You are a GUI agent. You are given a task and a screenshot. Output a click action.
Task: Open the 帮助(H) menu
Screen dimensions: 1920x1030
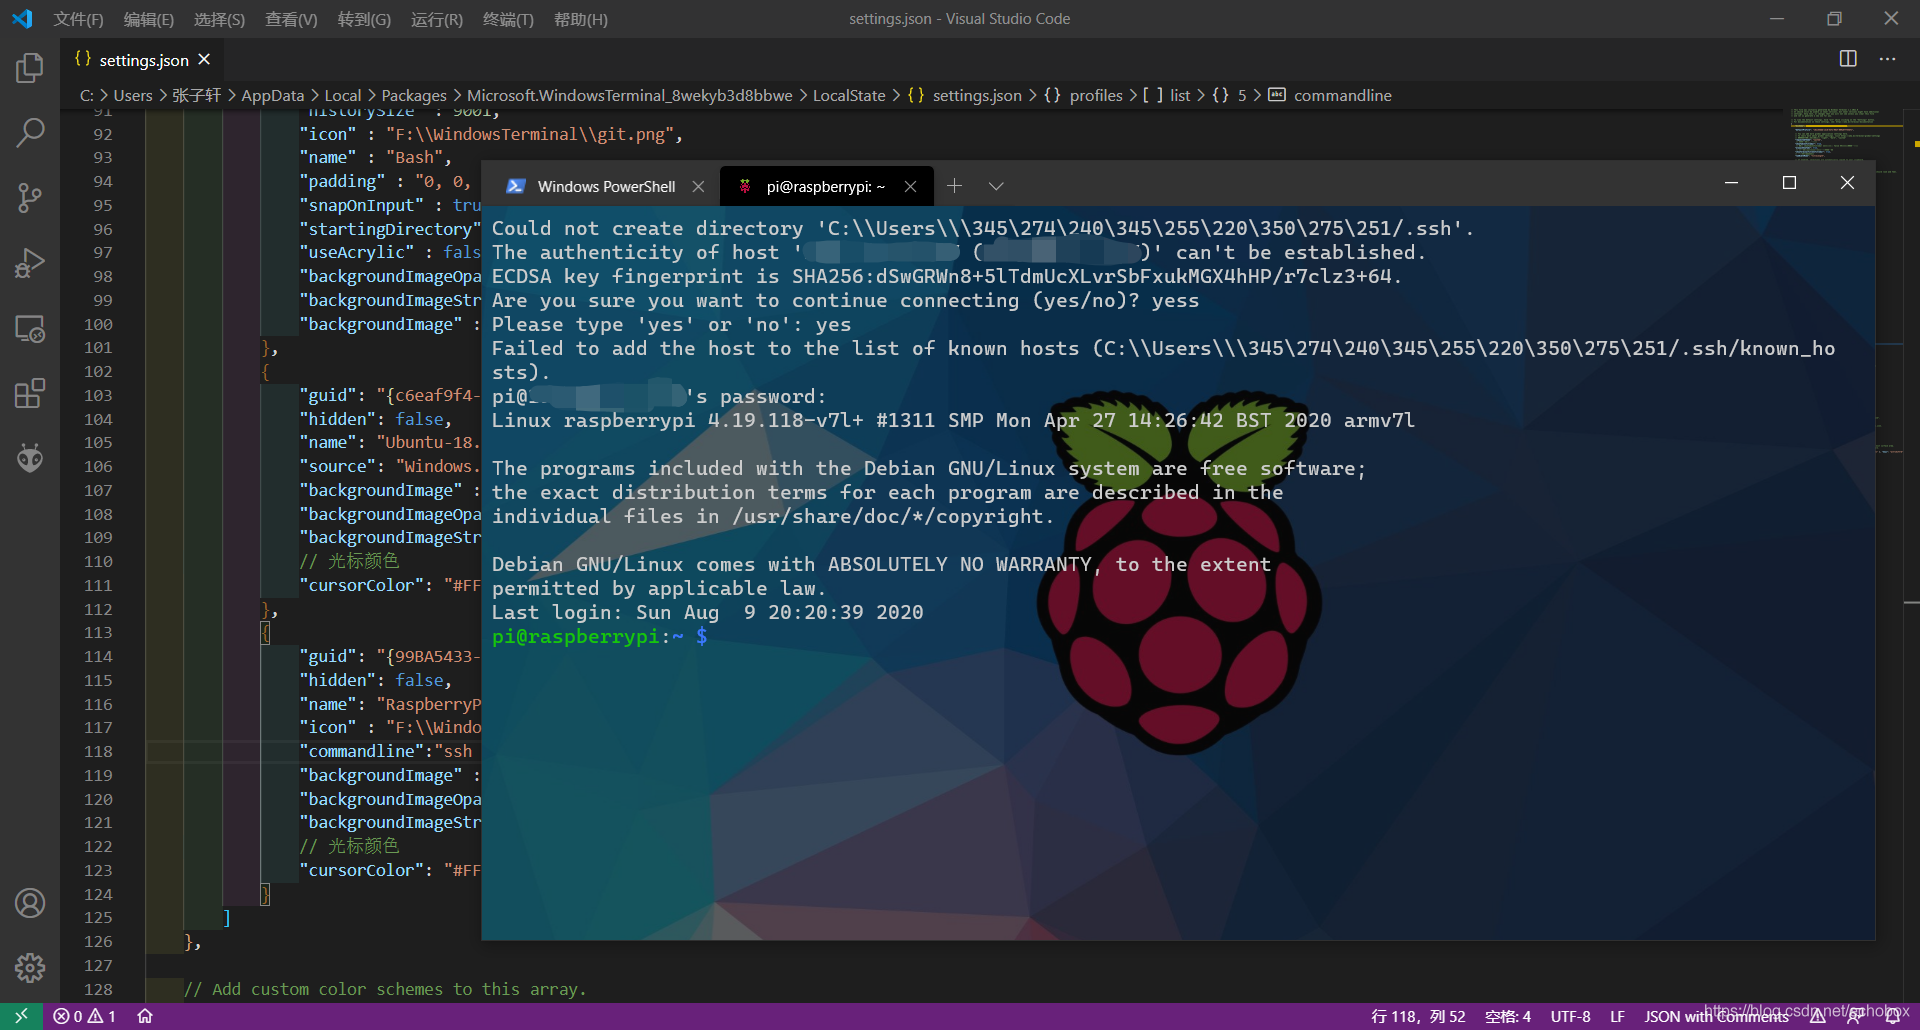pyautogui.click(x=581, y=19)
